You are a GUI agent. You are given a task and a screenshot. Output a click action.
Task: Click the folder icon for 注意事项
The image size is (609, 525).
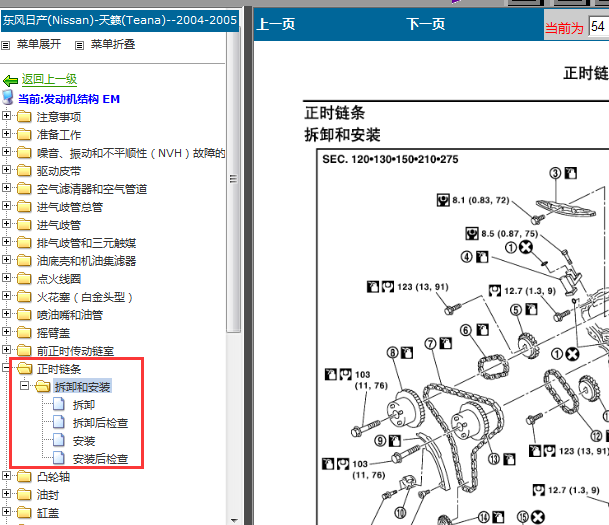pos(24,116)
